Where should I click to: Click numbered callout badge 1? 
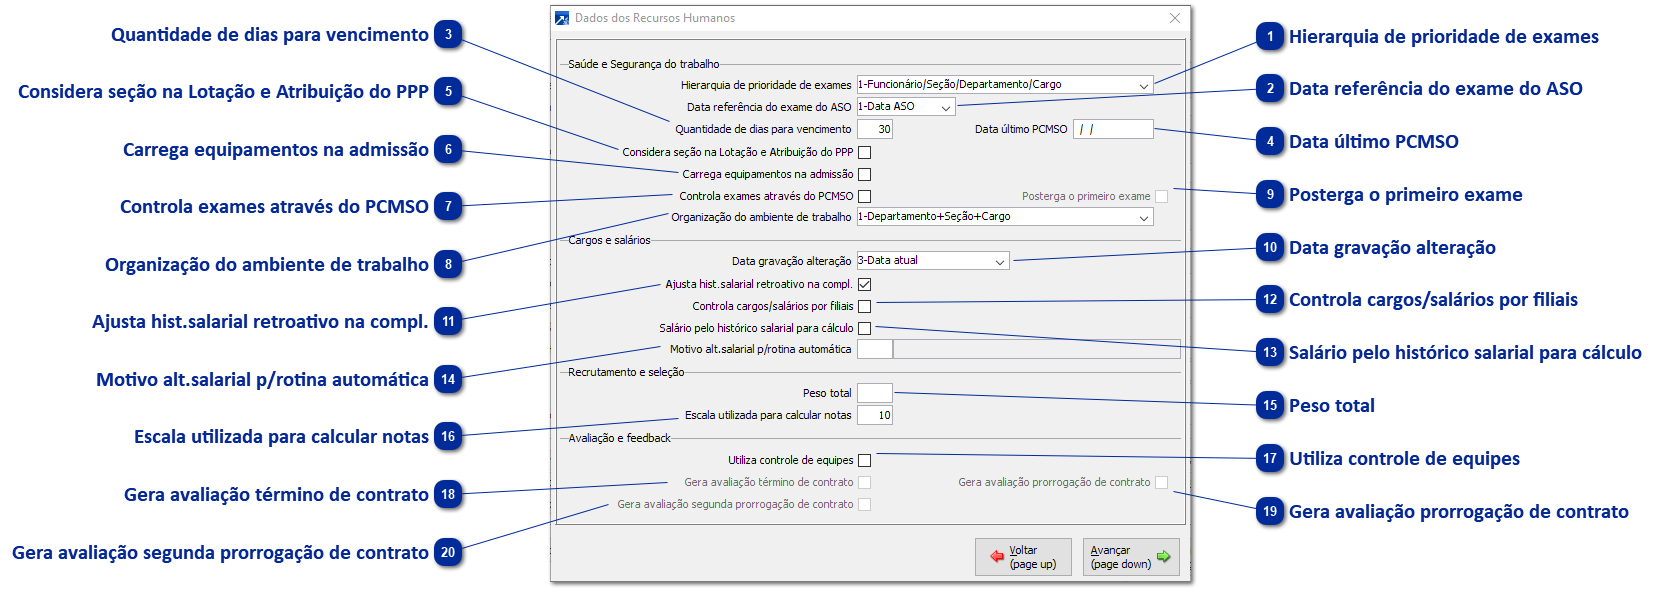(1270, 37)
